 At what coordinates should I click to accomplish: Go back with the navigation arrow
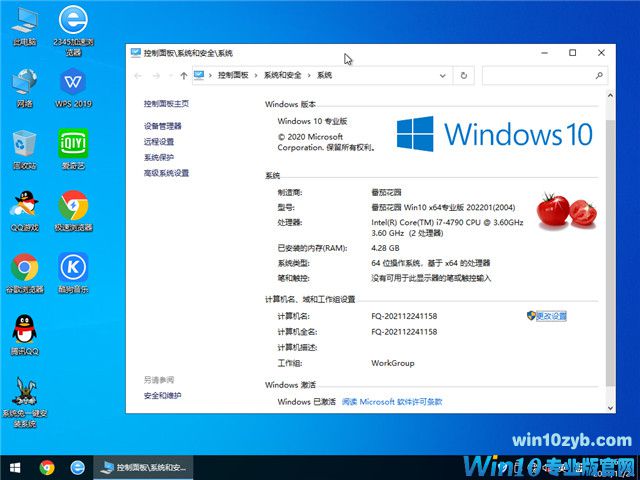(138, 76)
